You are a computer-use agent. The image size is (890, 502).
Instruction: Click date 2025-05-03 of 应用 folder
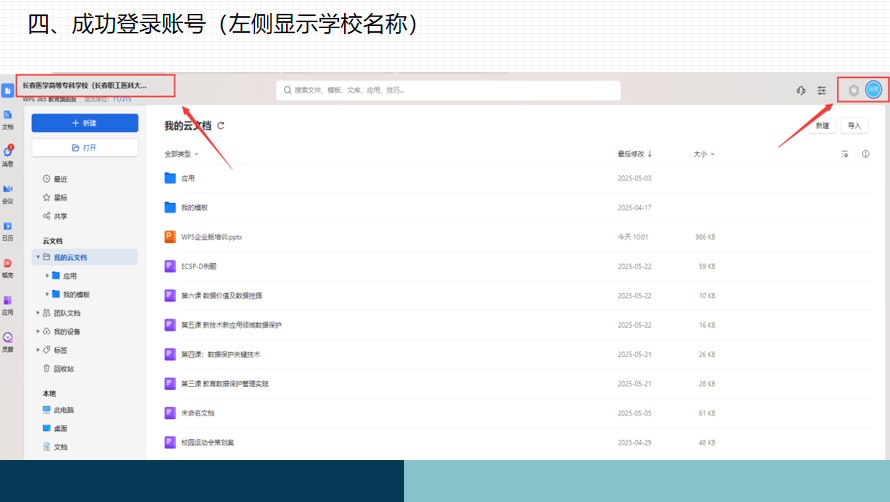point(635,178)
